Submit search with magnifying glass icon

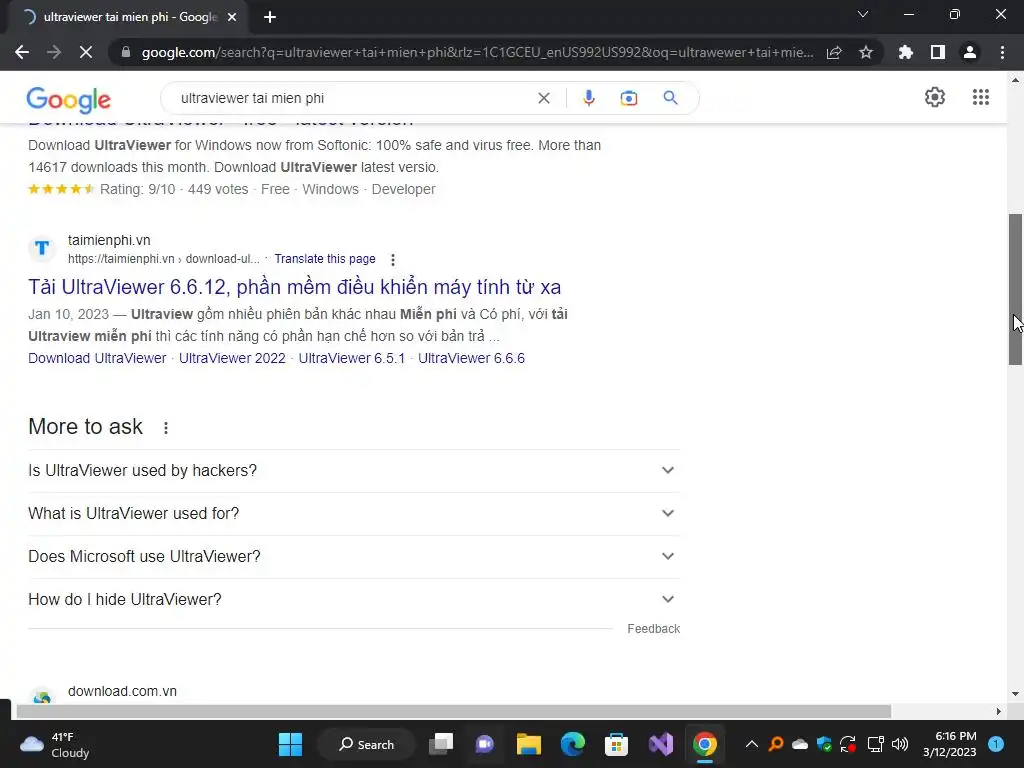(670, 98)
